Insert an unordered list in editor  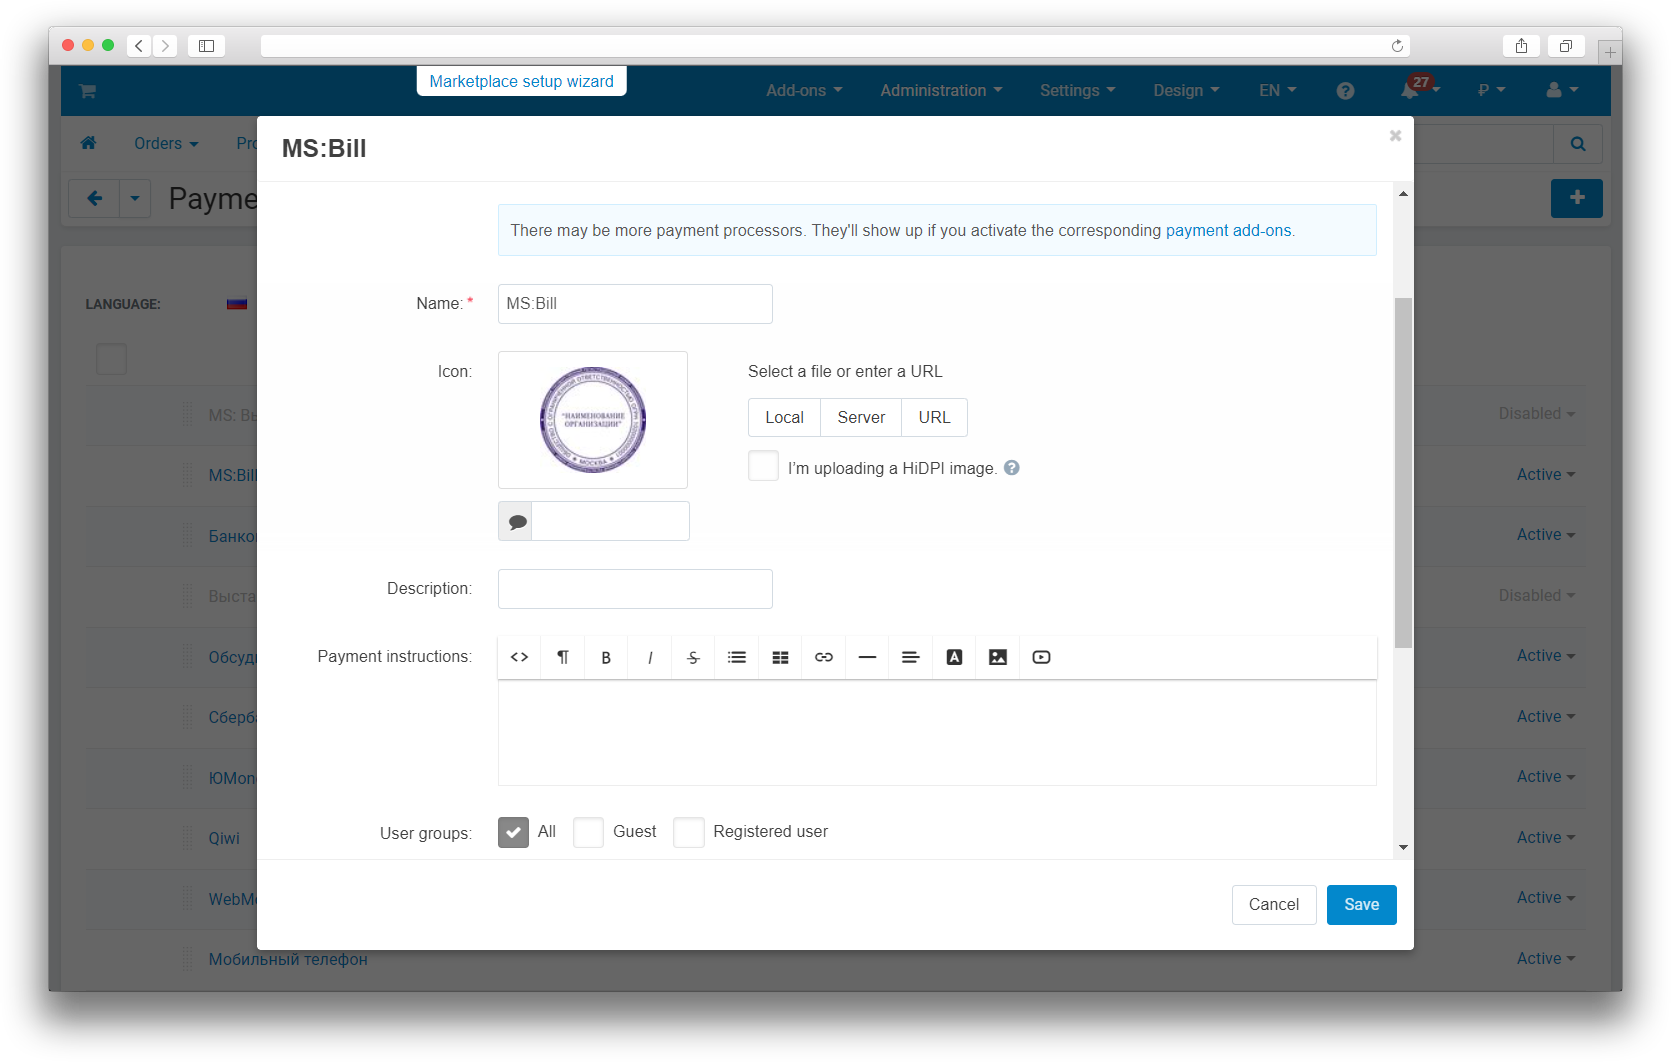coord(737,658)
